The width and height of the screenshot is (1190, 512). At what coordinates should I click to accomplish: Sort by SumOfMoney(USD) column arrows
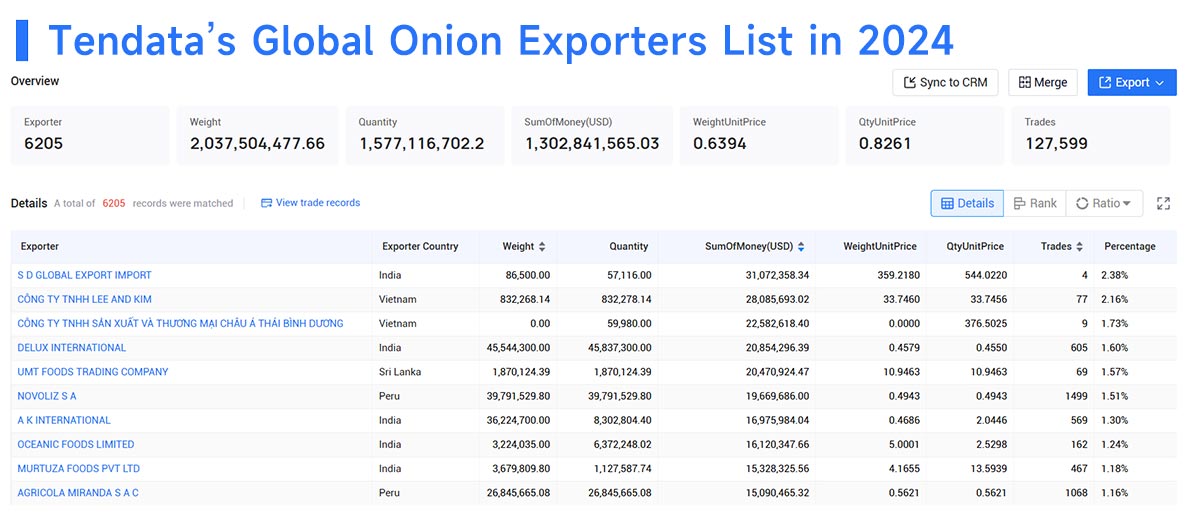(x=801, y=247)
